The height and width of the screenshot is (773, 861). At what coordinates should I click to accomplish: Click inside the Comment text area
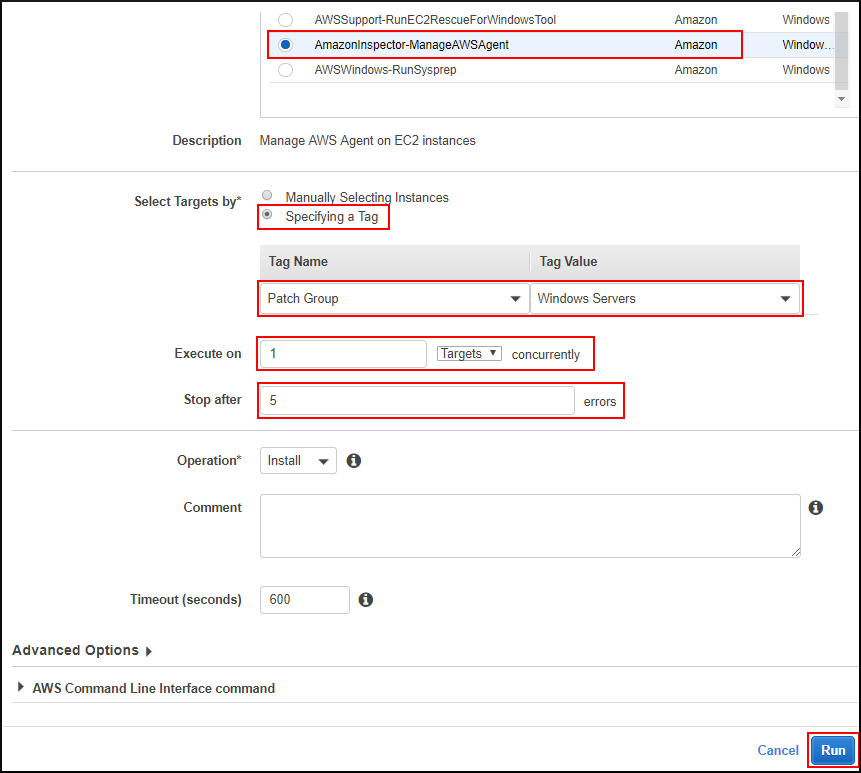529,525
